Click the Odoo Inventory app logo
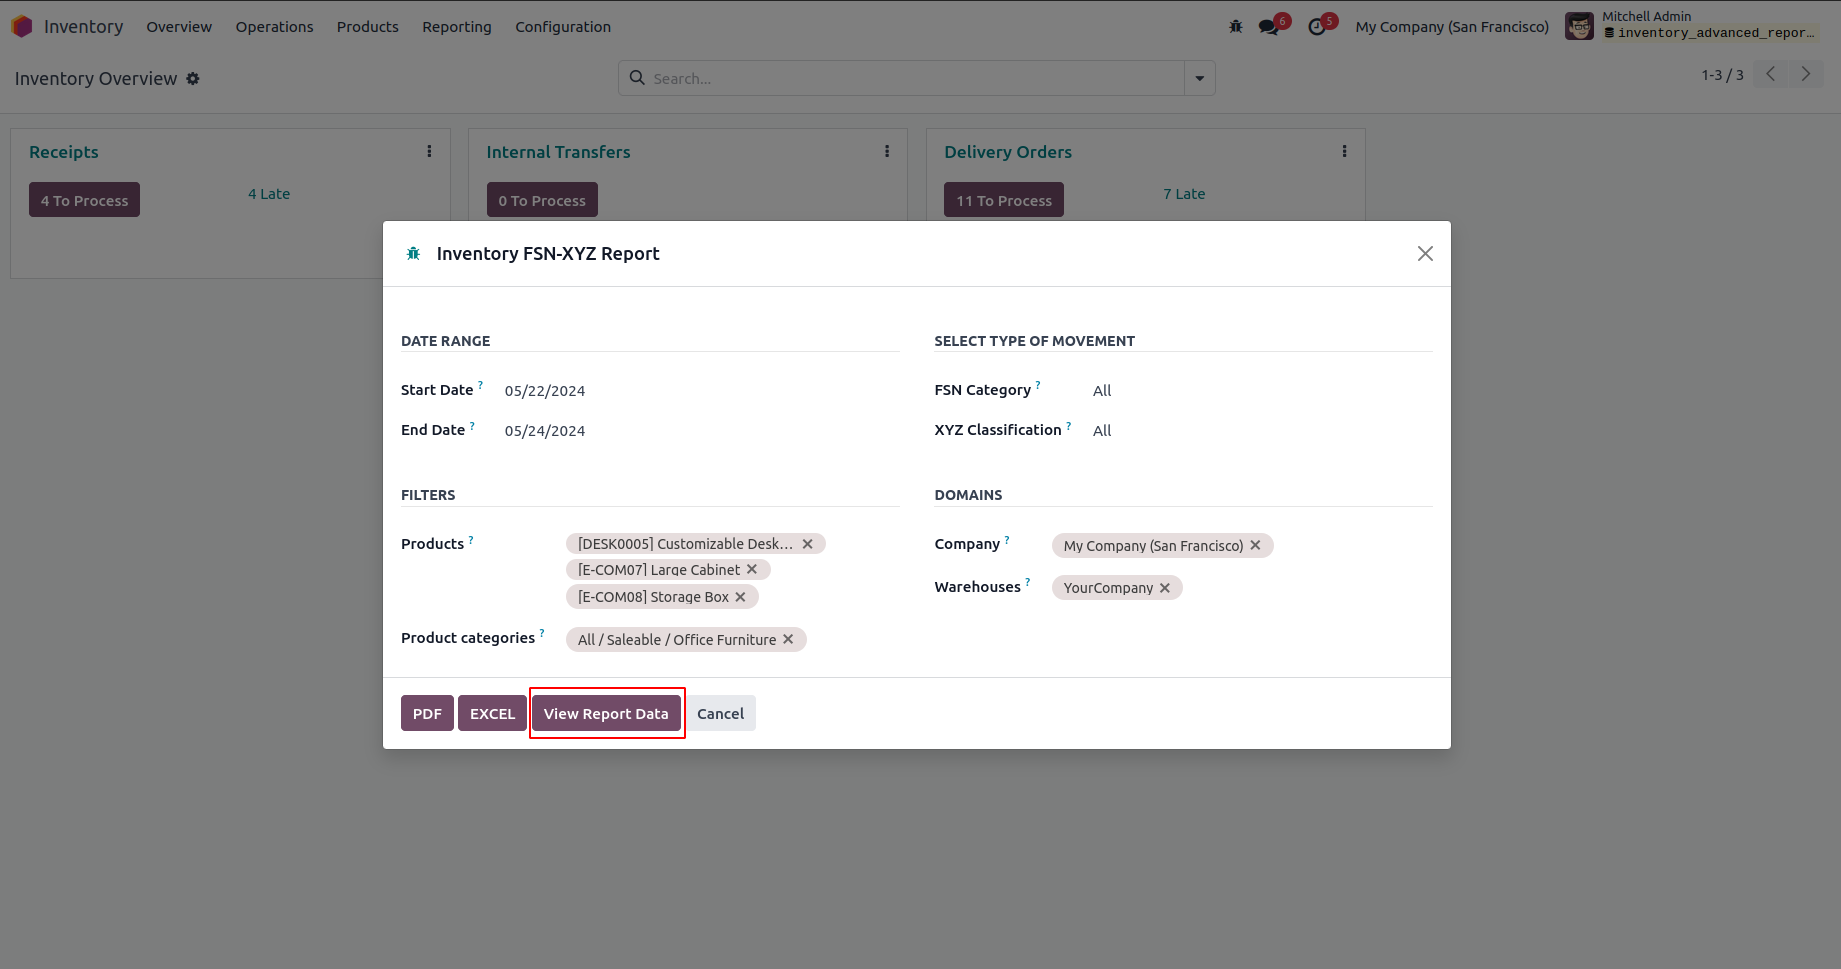This screenshot has height=969, width=1841. 22,26
